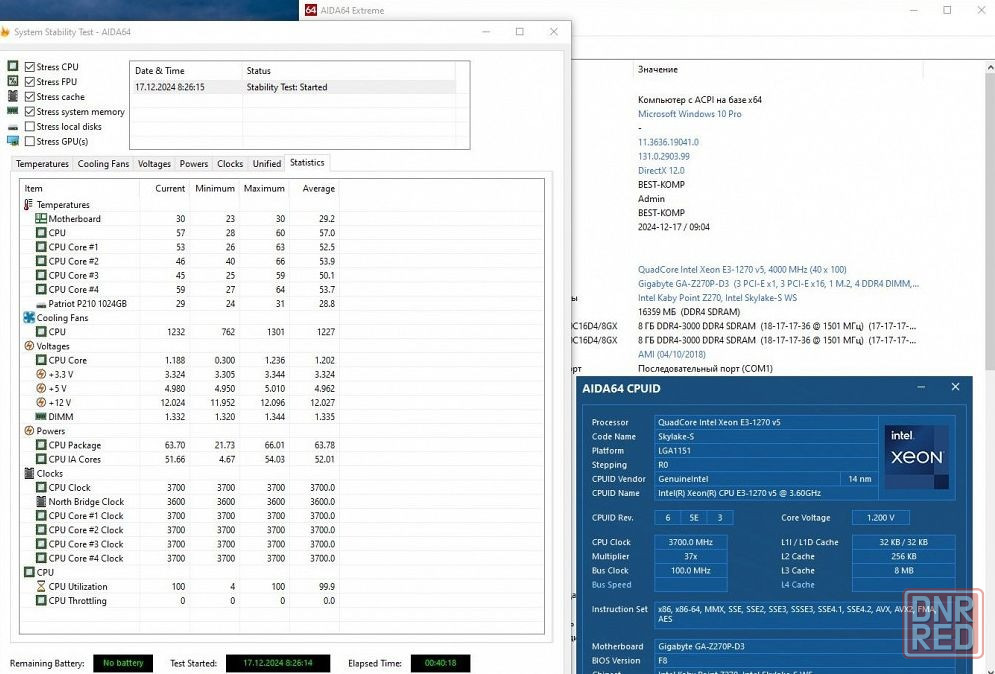Close the AIDA64 CPUID panel

pyautogui.click(x=955, y=387)
